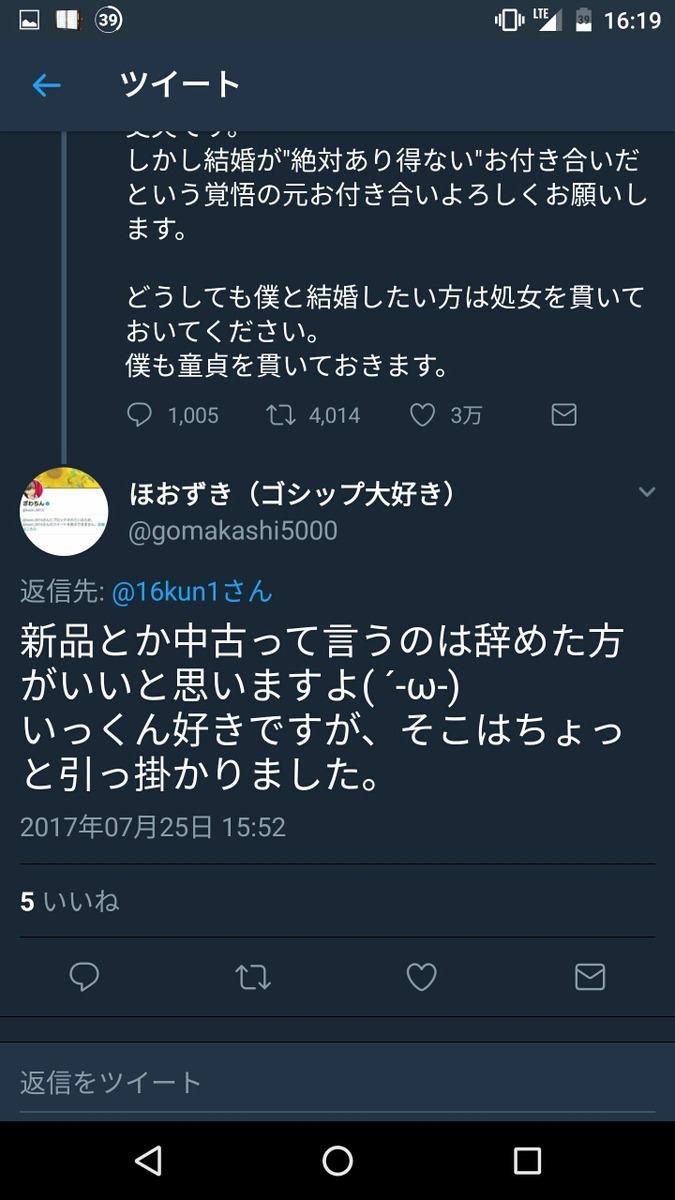Like the parent tweet with 3万 likes
This screenshot has width=675, height=1200.
pos(423,414)
